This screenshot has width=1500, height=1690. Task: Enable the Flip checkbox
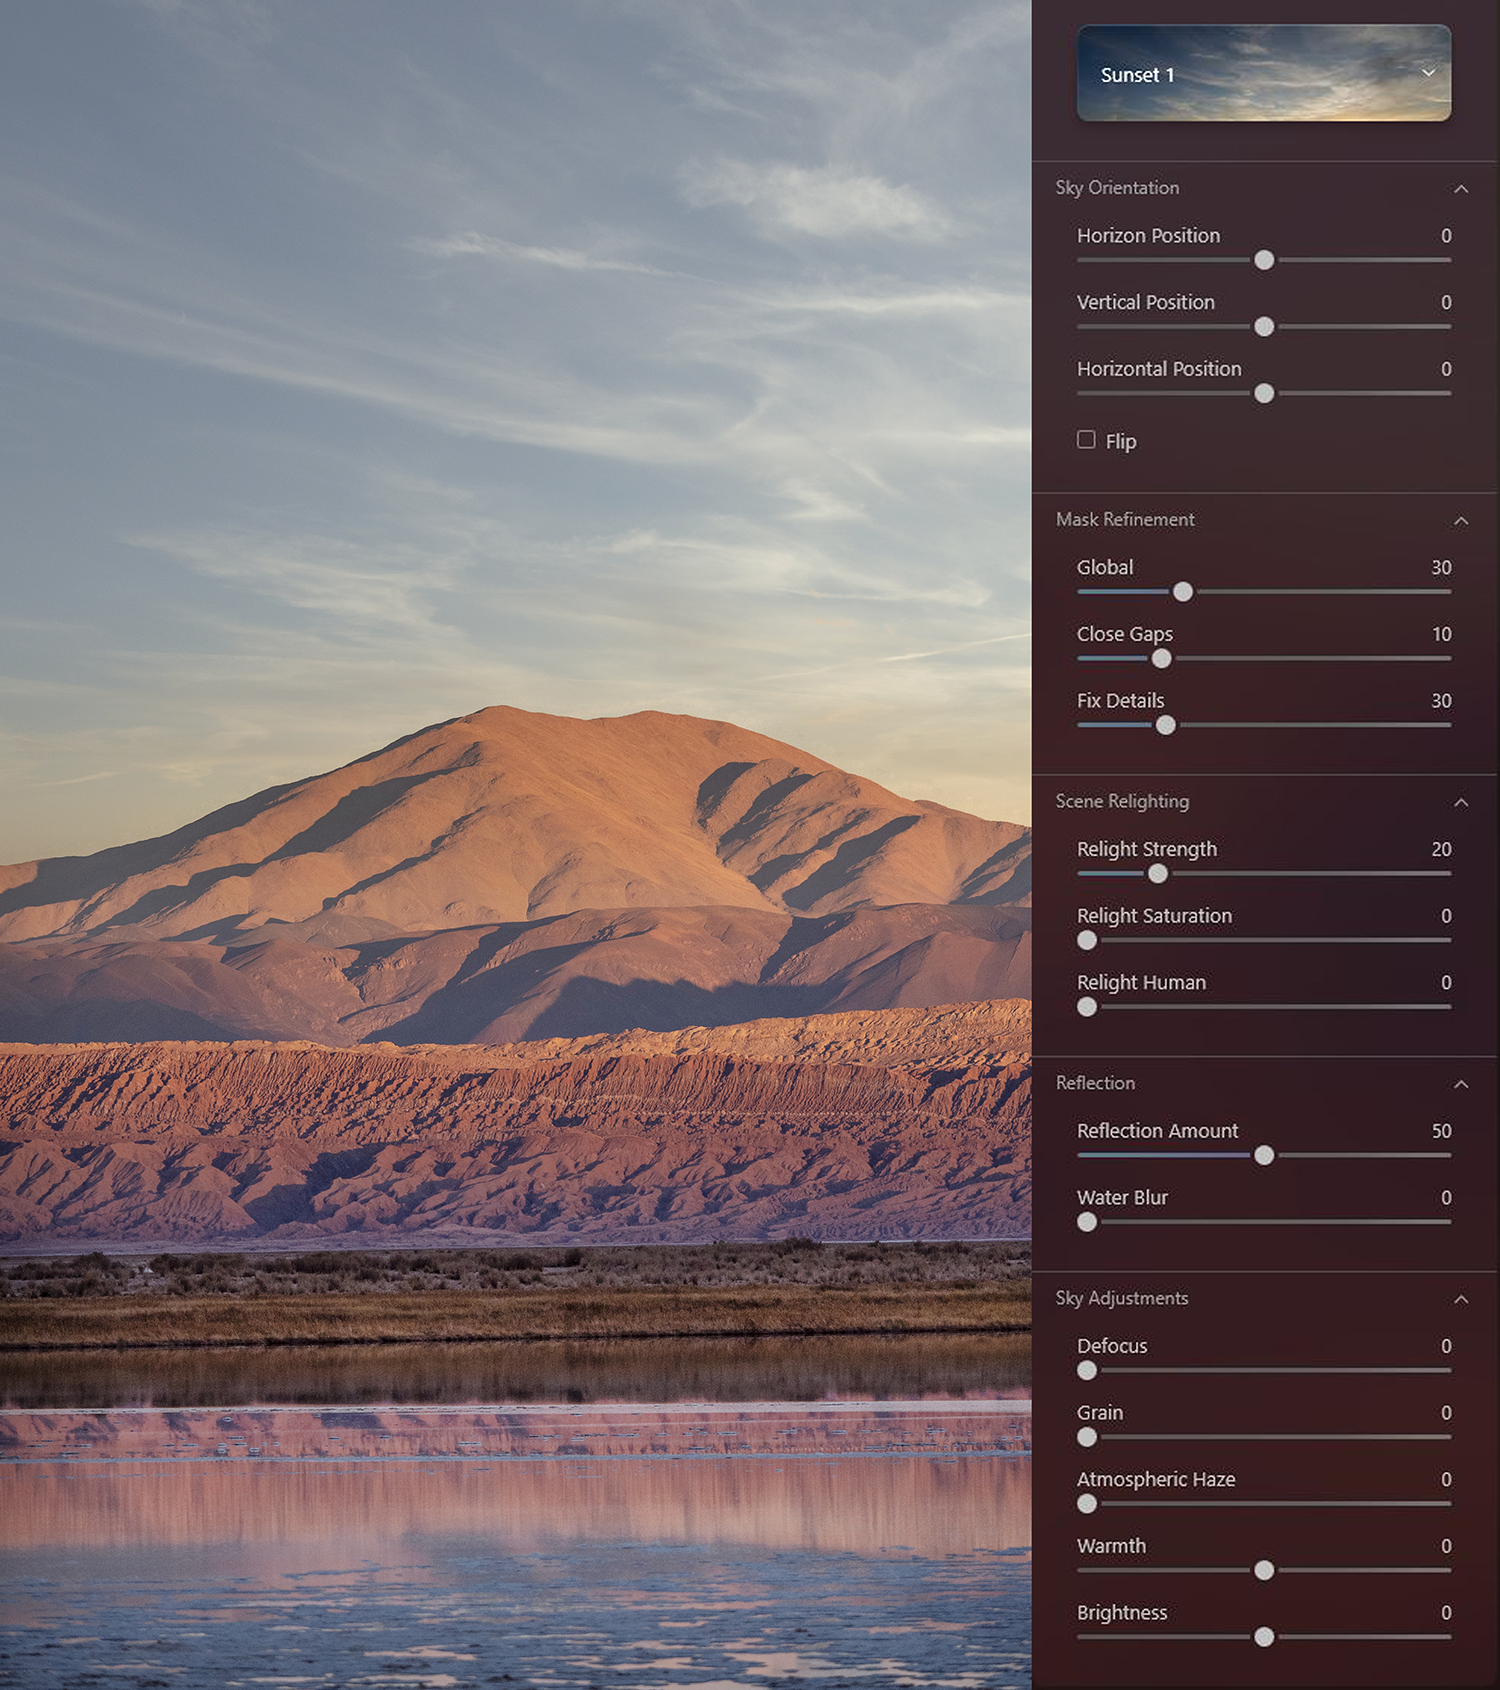[x=1086, y=440]
